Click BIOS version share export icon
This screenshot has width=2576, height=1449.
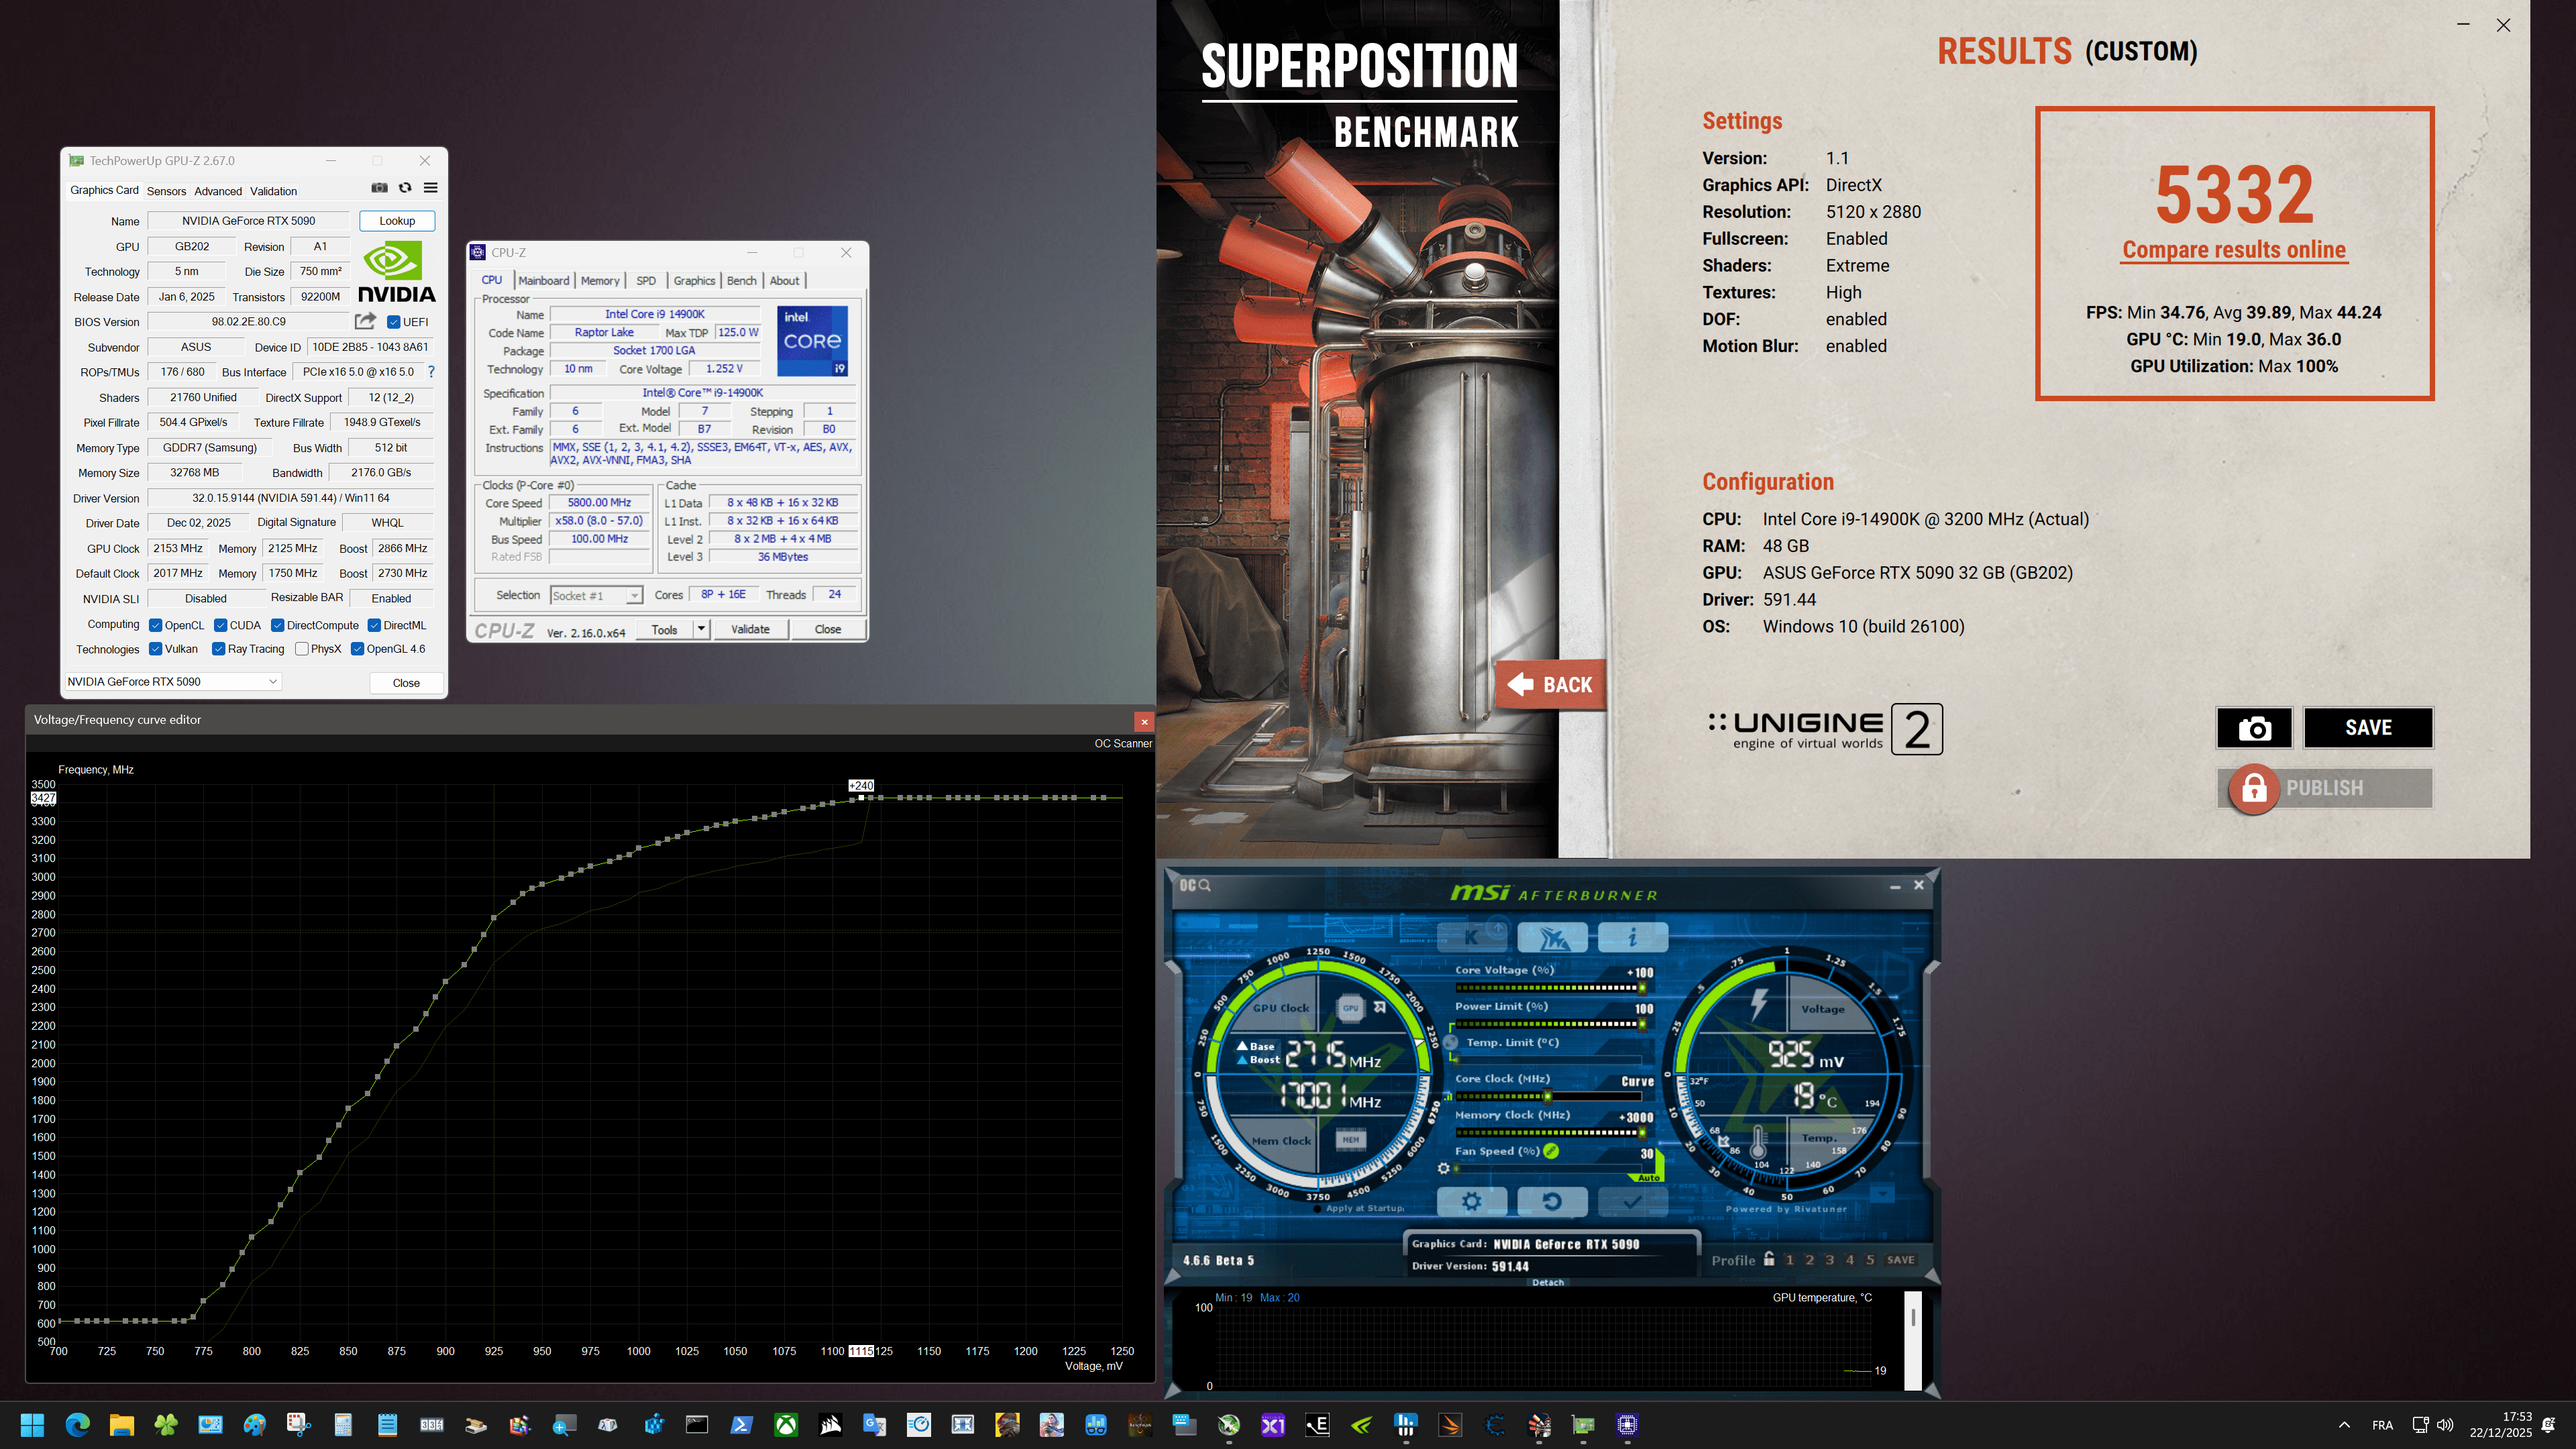(365, 321)
